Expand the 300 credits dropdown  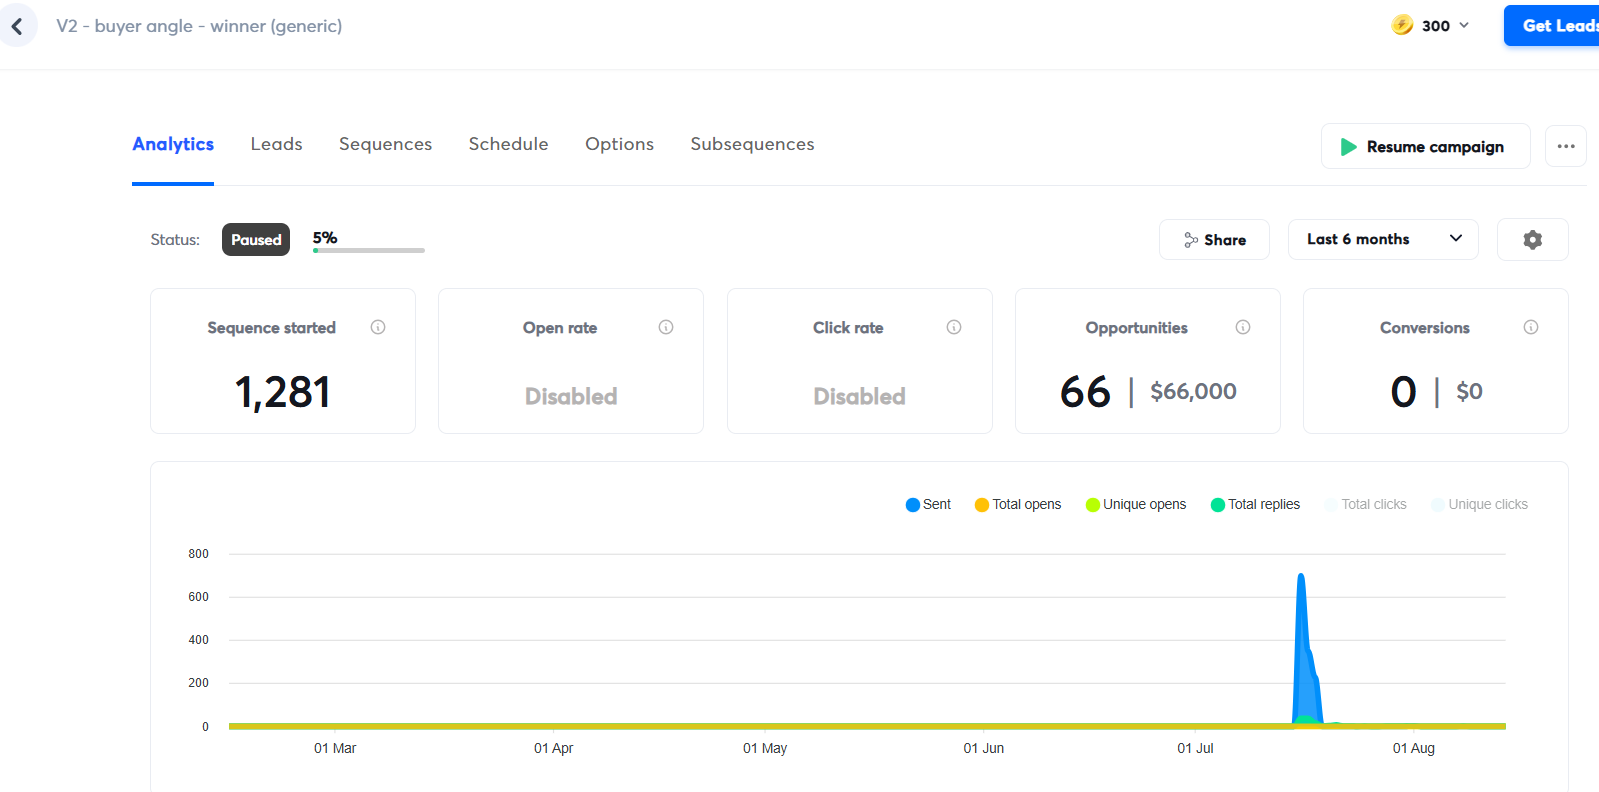(x=1435, y=26)
